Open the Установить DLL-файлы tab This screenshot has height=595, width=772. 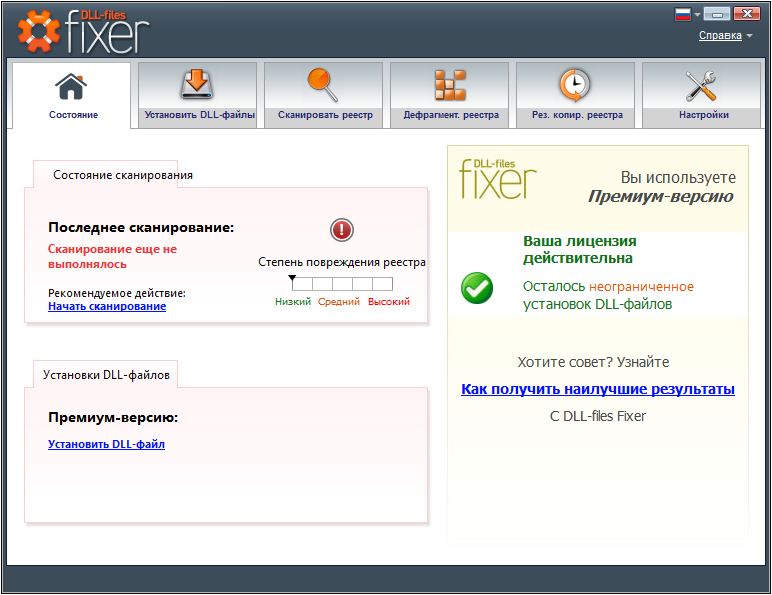198,96
